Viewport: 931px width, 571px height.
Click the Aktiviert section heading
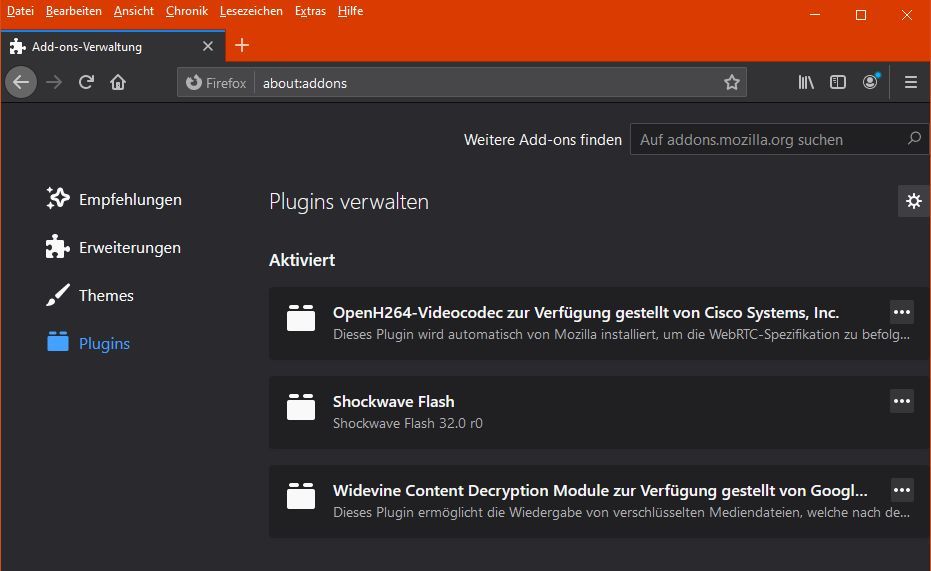coord(302,260)
